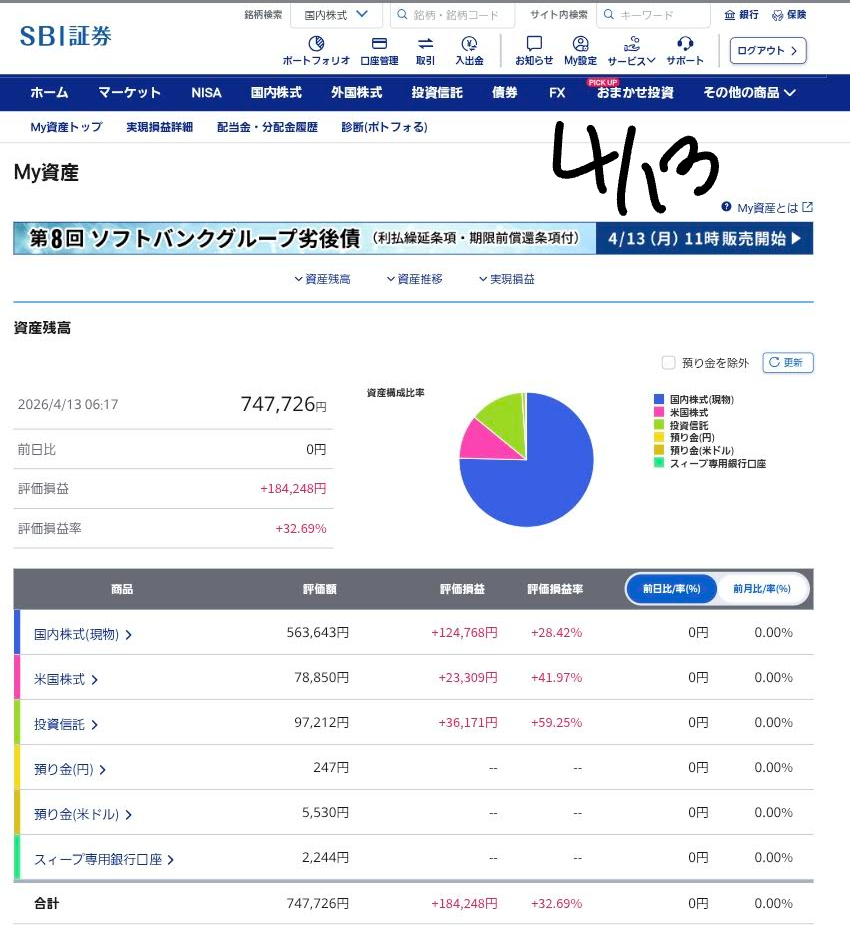Check the 預り金を除外 checkbox
Image resolution: width=850 pixels, height=940 pixels.
668,363
